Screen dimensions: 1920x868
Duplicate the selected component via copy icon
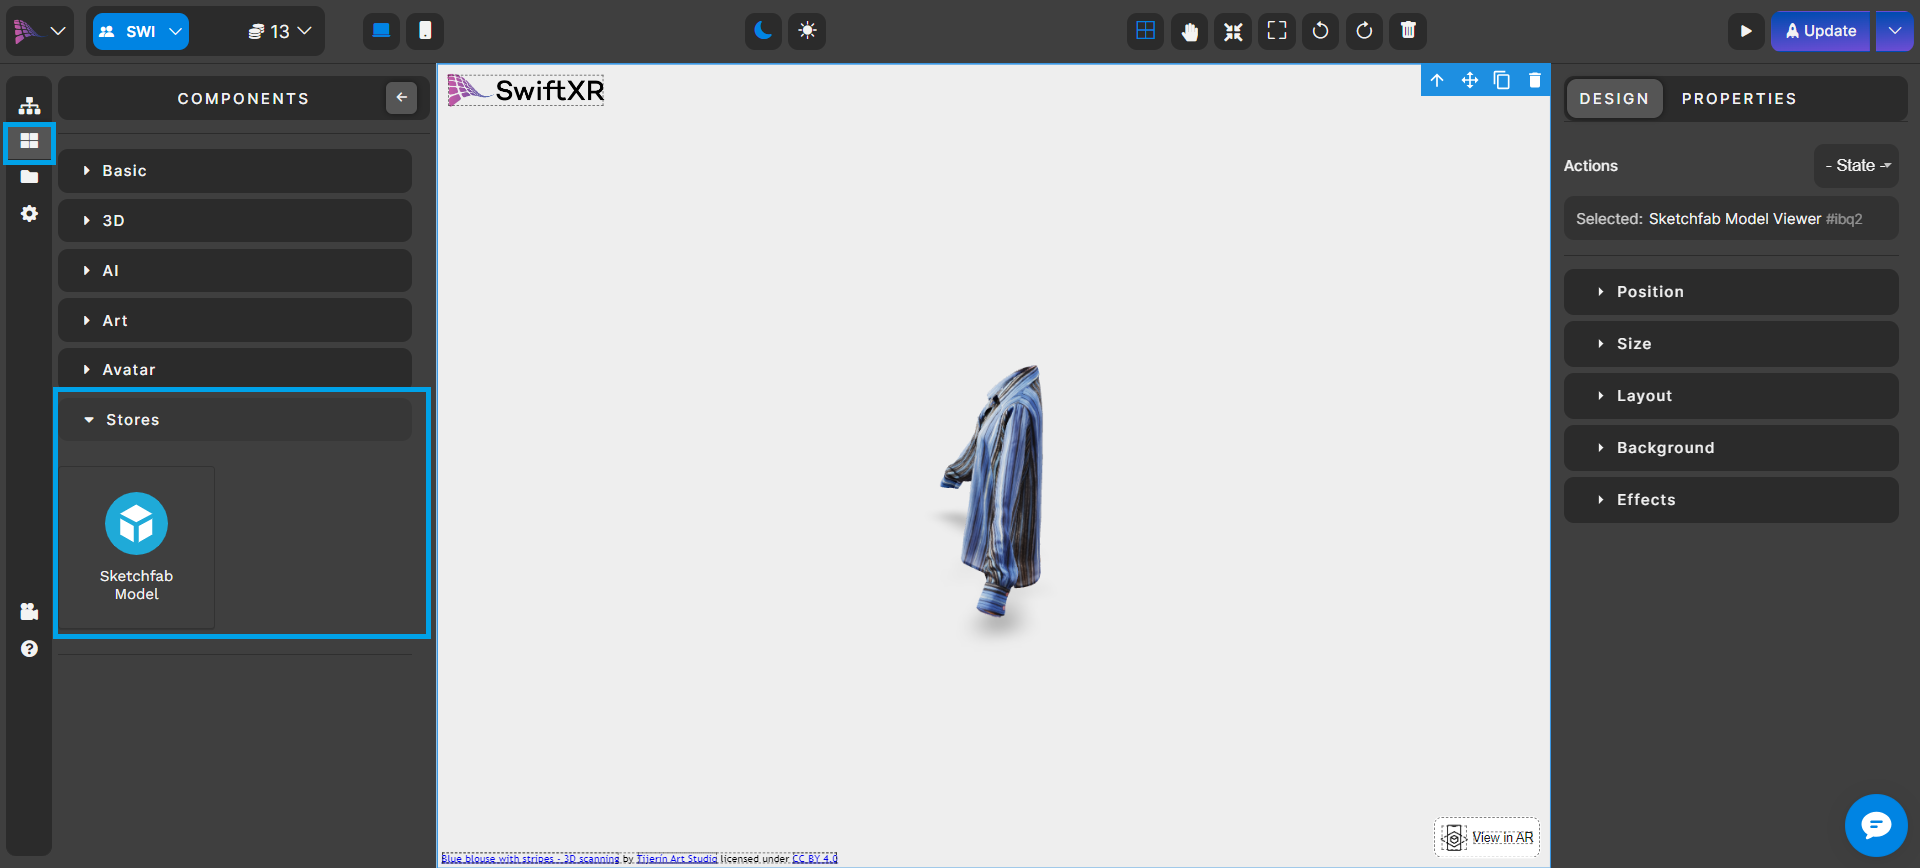coord(1502,80)
